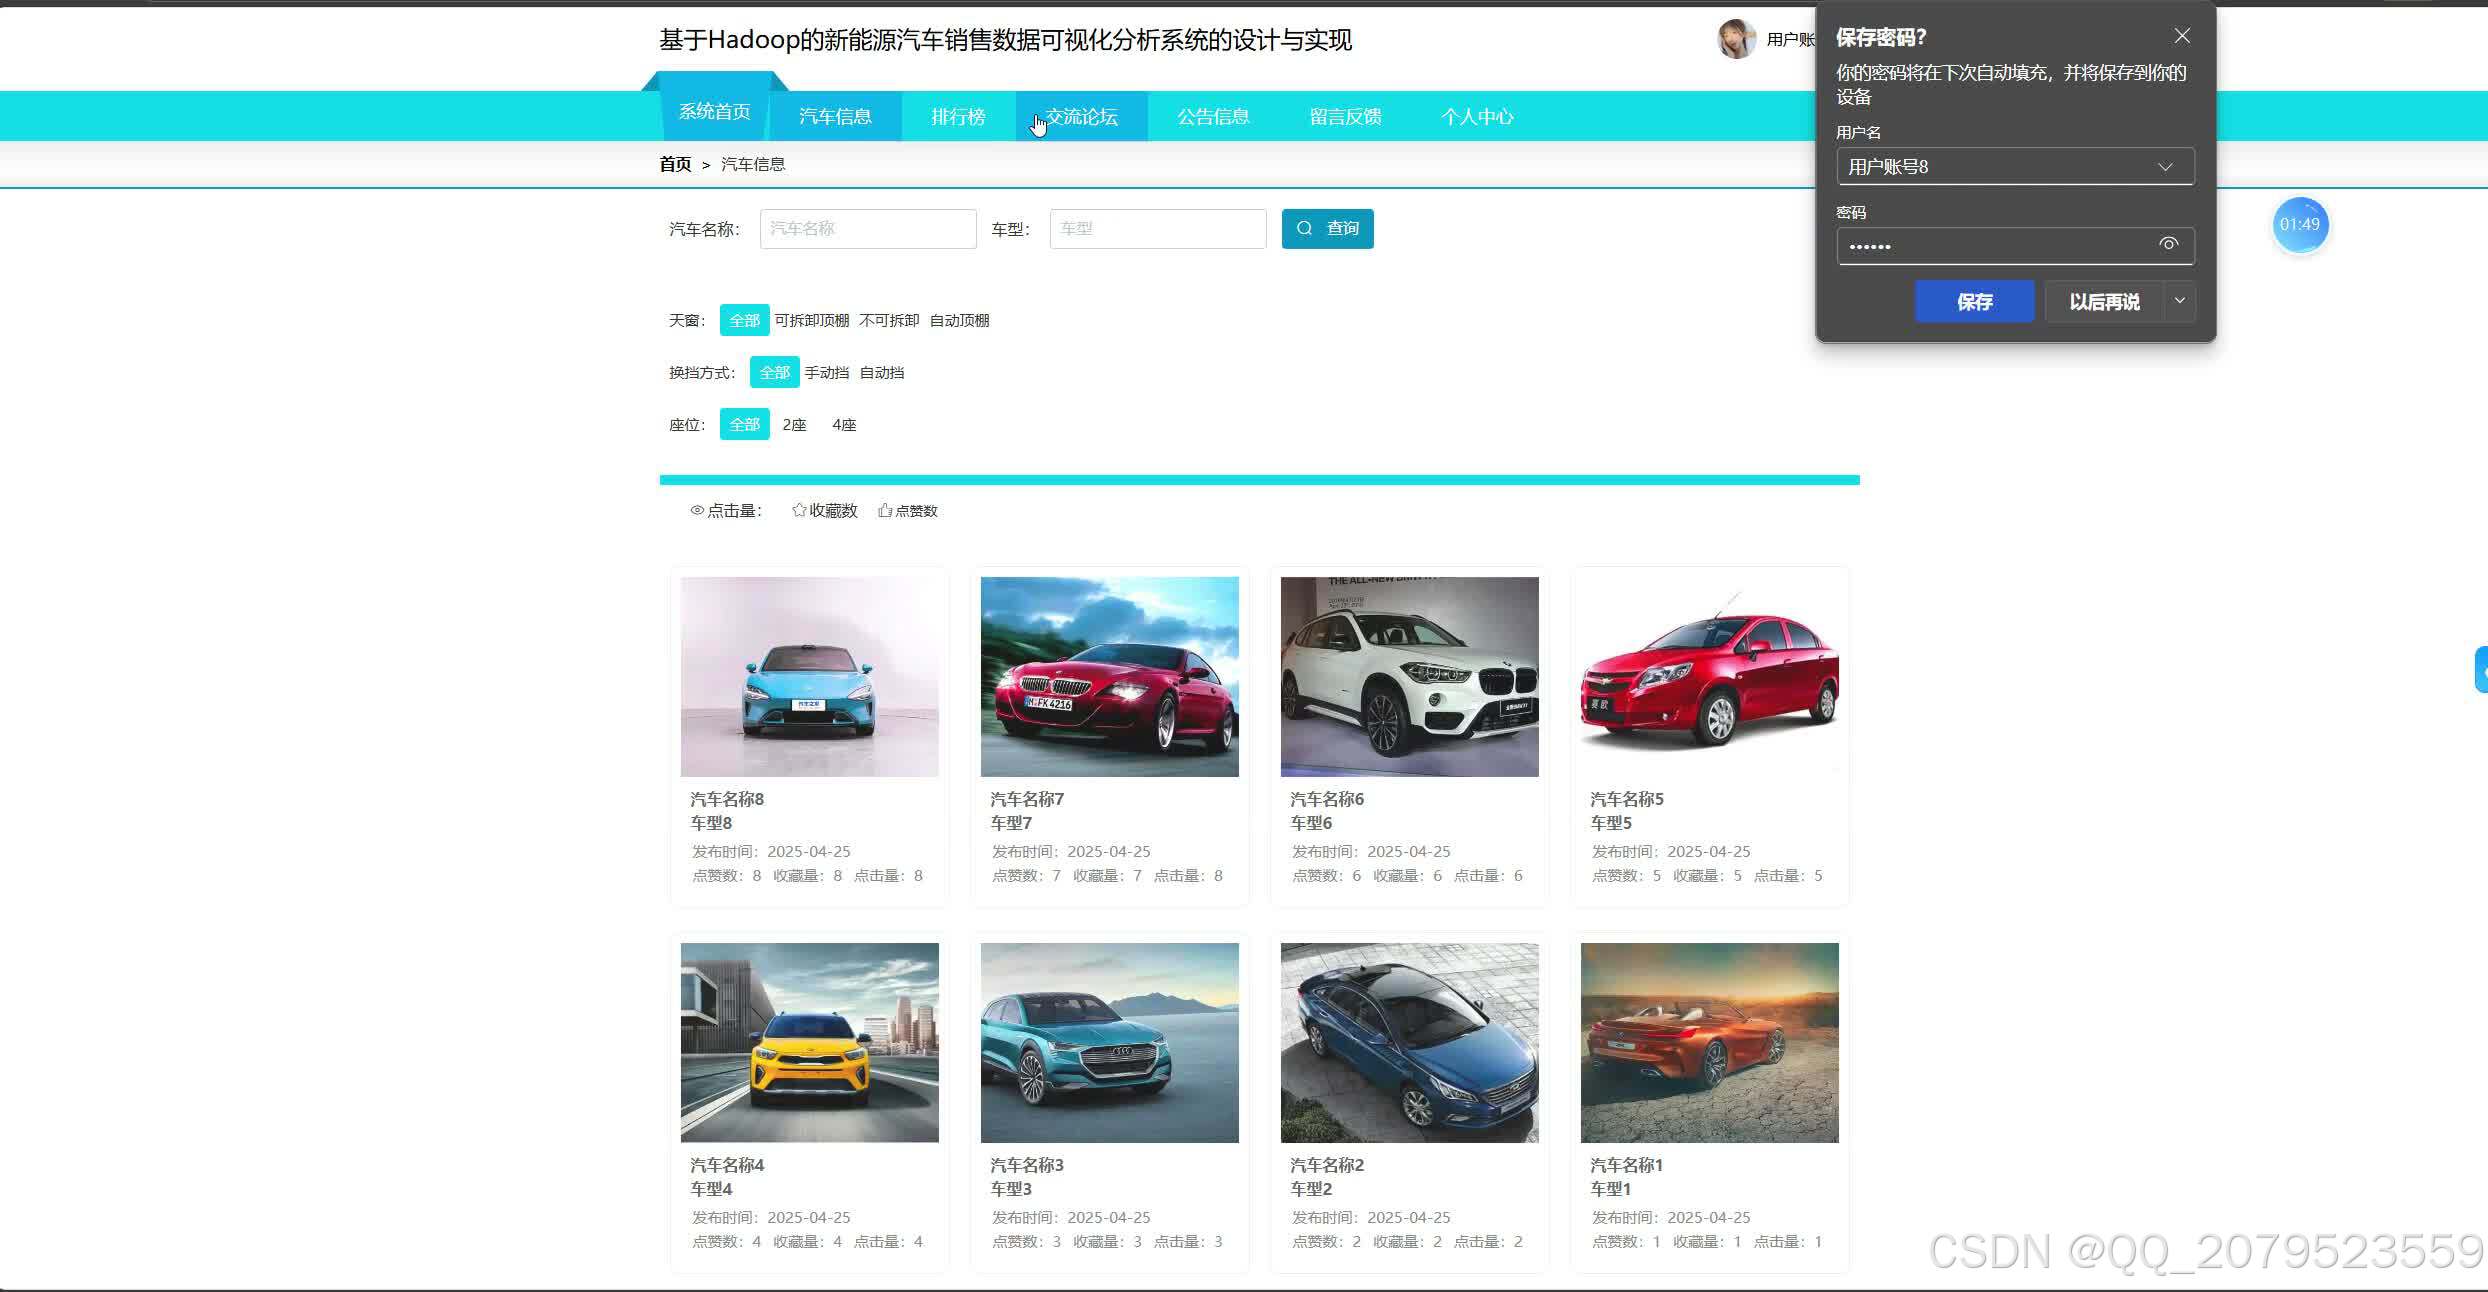Select the 2座 seat filter
The image size is (2488, 1292).
pyautogui.click(x=794, y=425)
